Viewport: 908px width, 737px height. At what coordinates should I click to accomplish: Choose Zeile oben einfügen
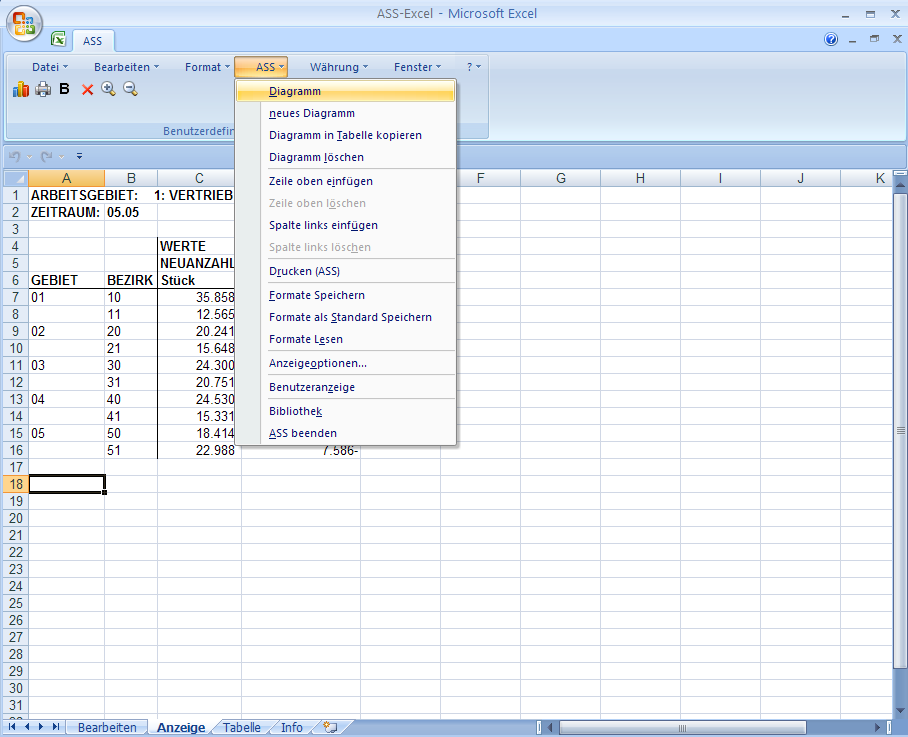click(346, 181)
